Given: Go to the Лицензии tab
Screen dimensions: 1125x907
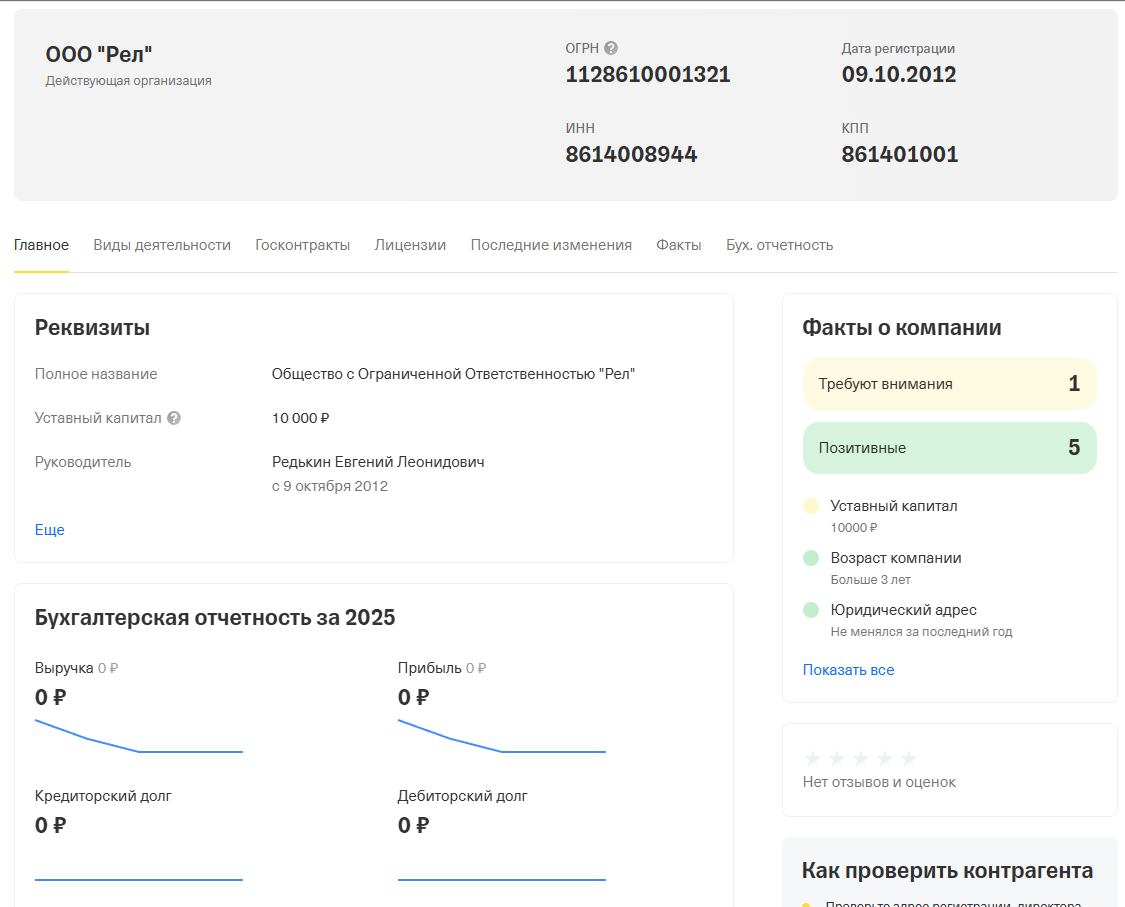Looking at the screenshot, I should (x=410, y=245).
